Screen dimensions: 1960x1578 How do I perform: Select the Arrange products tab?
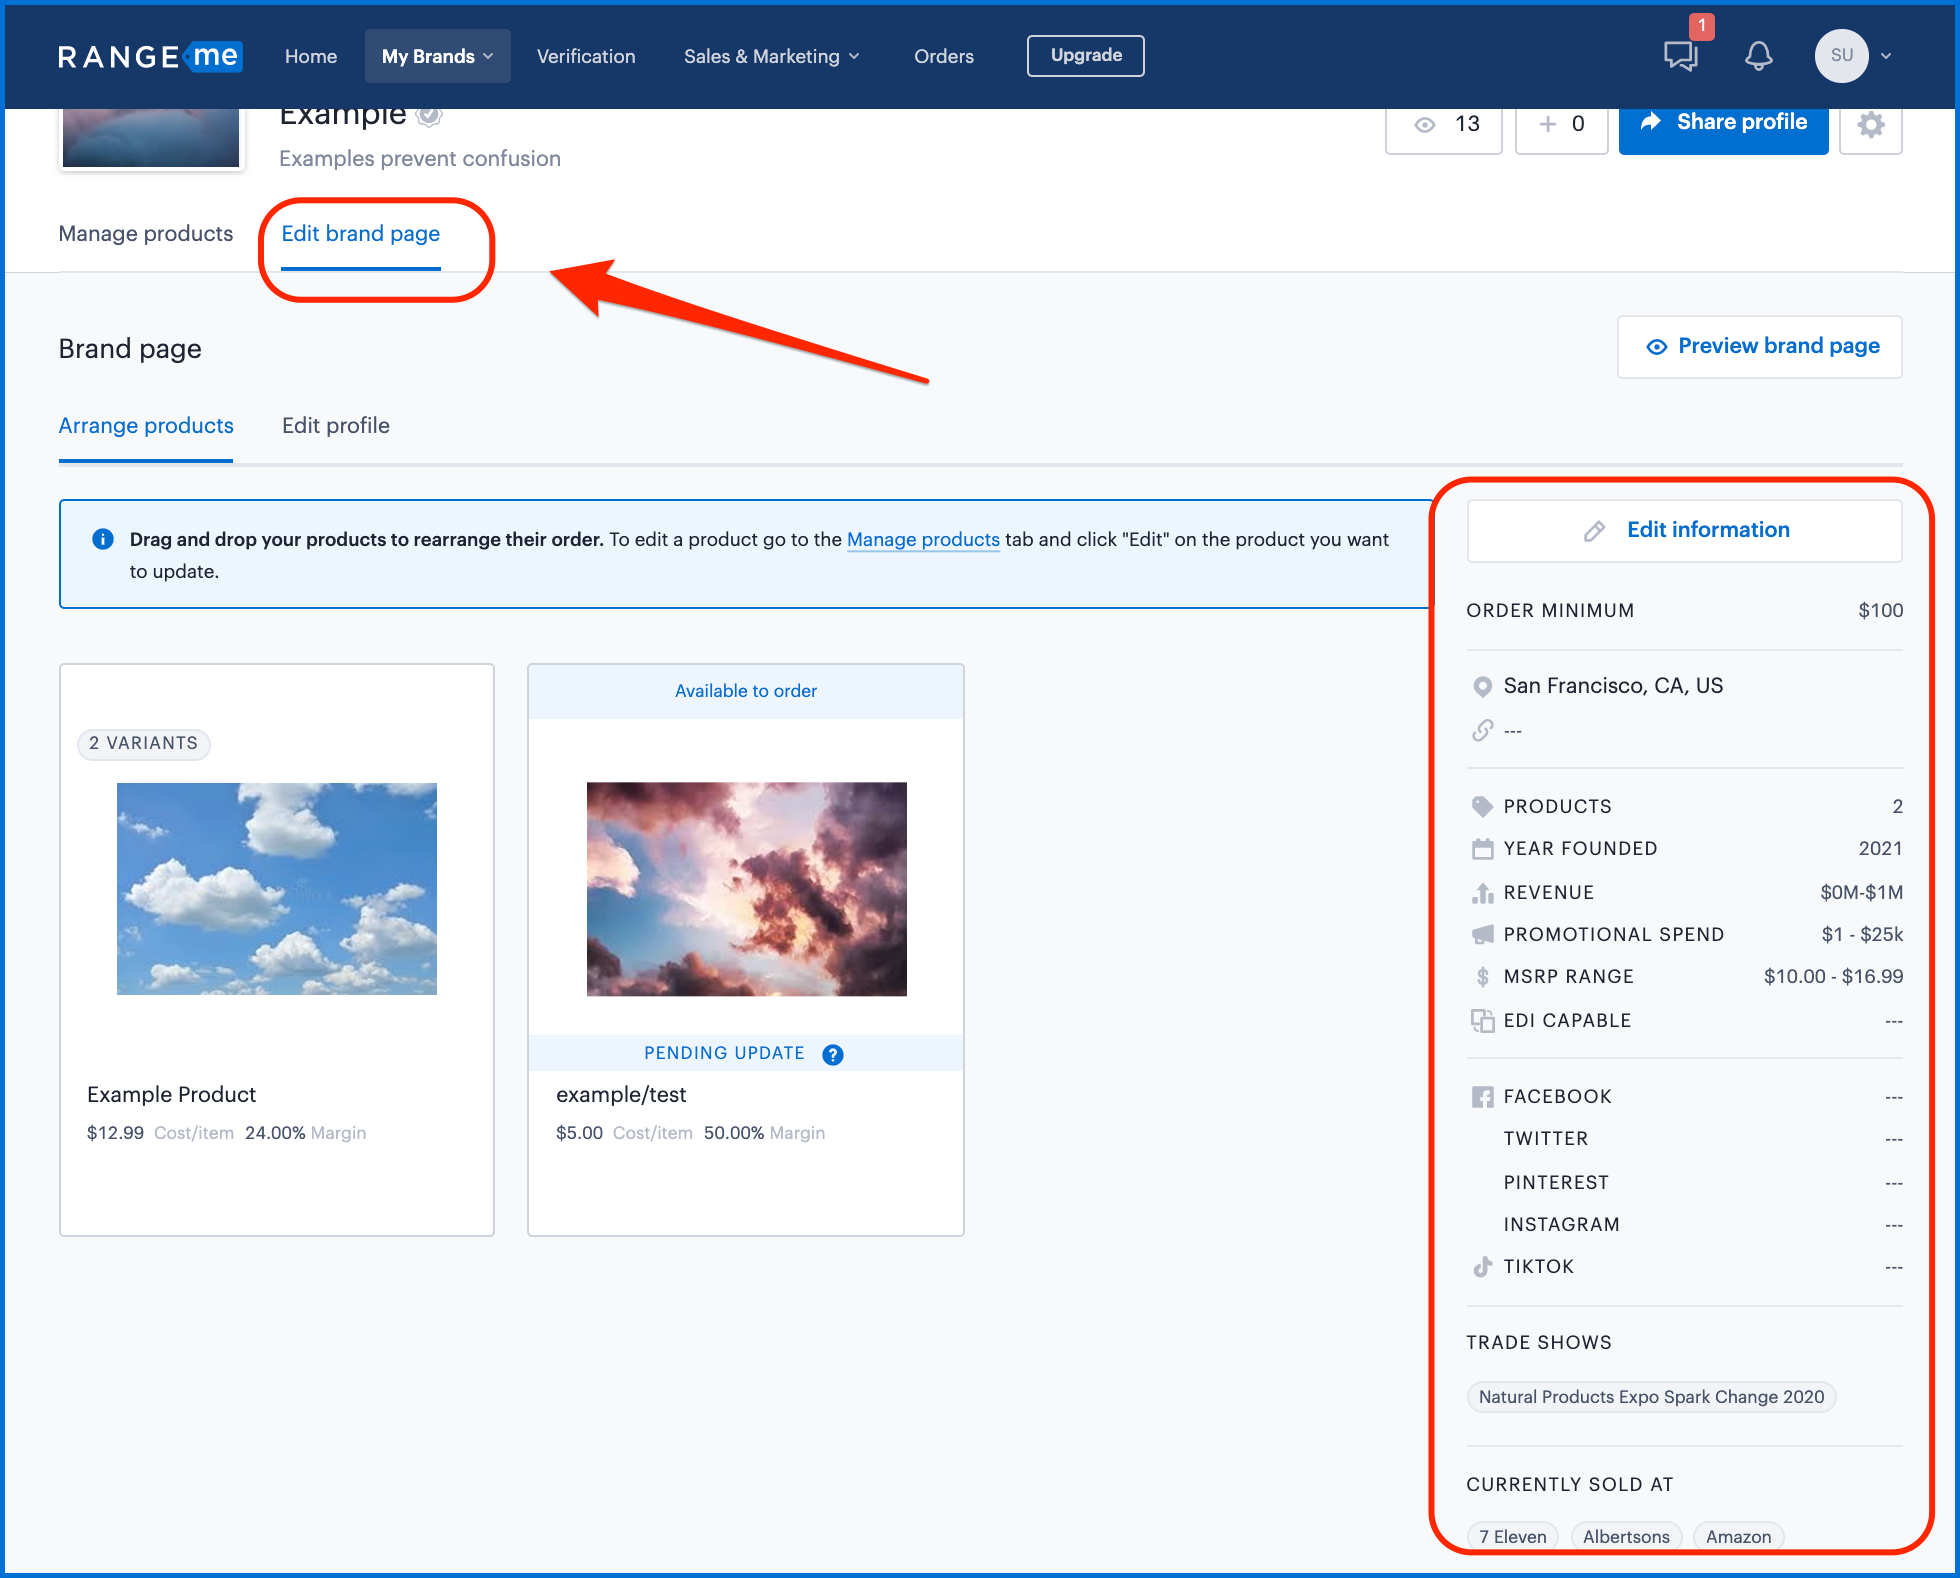click(x=145, y=425)
